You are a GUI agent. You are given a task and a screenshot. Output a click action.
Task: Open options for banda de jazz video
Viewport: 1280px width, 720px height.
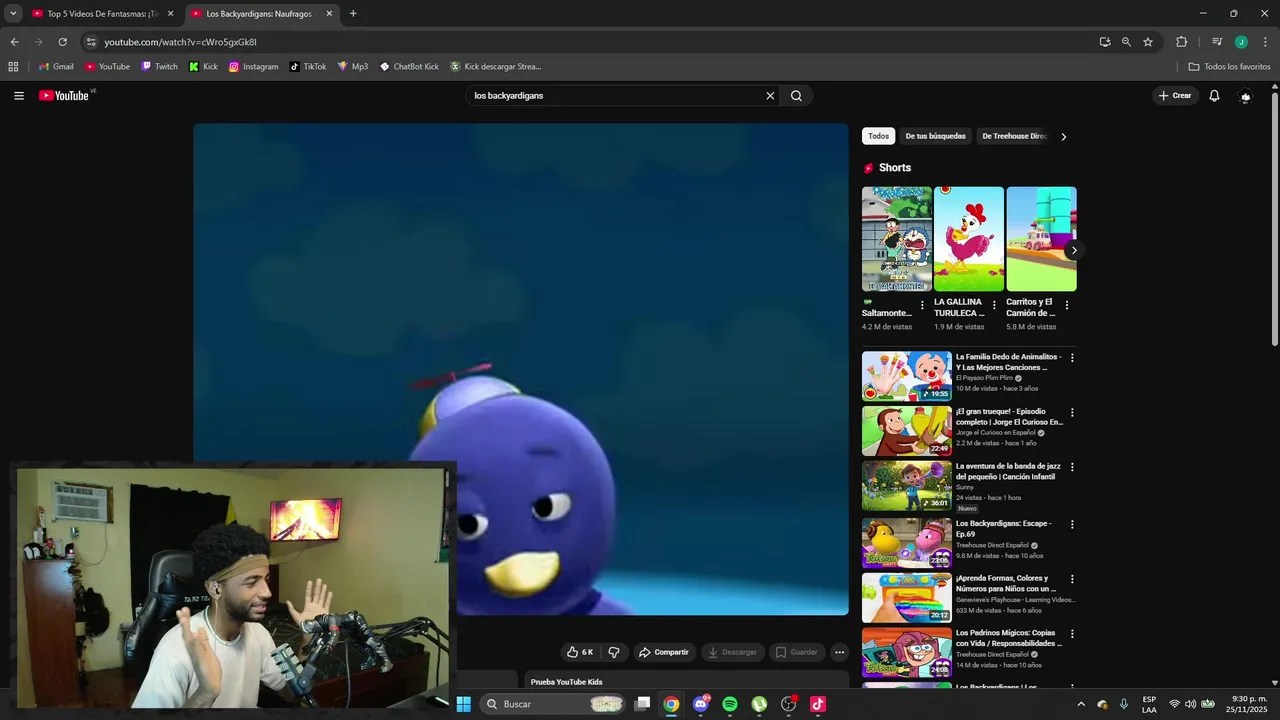[x=1072, y=467]
